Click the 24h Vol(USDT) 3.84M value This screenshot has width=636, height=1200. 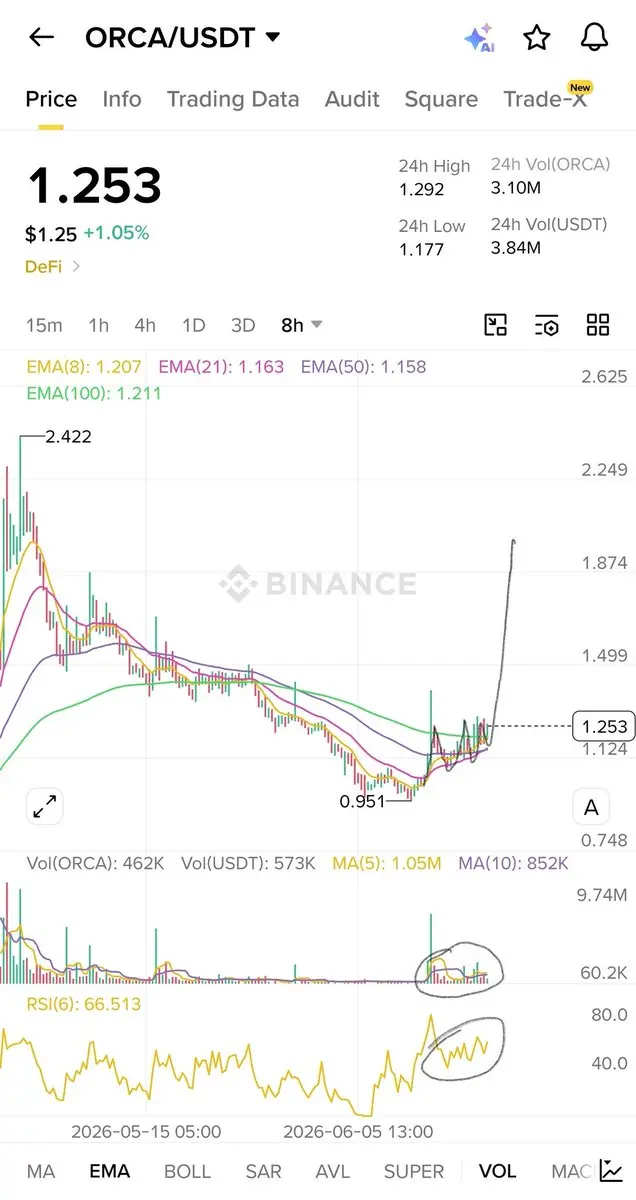coord(516,247)
